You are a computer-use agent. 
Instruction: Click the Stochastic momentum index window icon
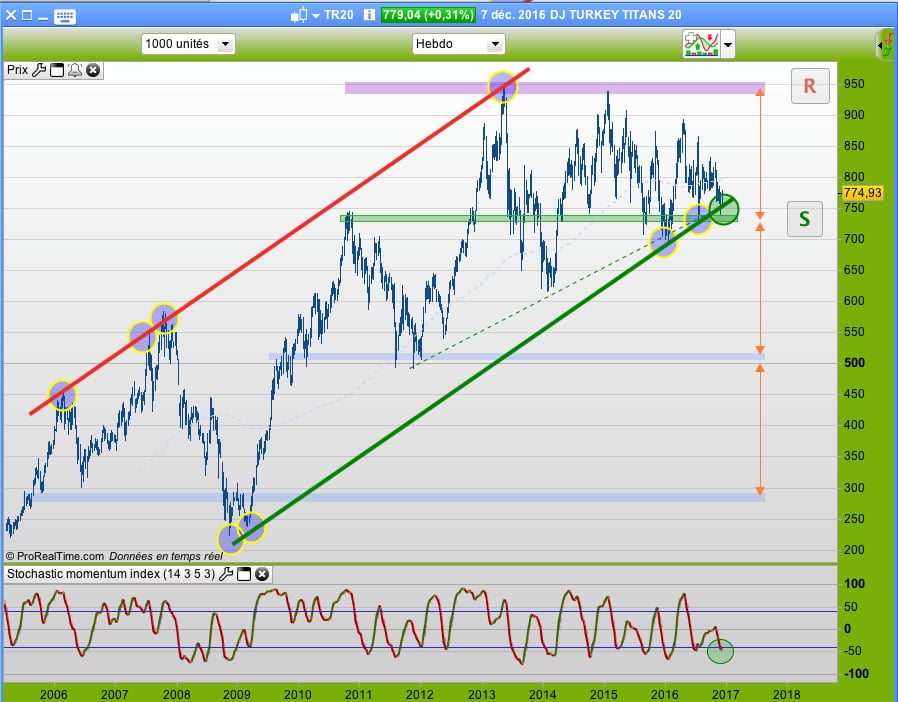click(244, 574)
